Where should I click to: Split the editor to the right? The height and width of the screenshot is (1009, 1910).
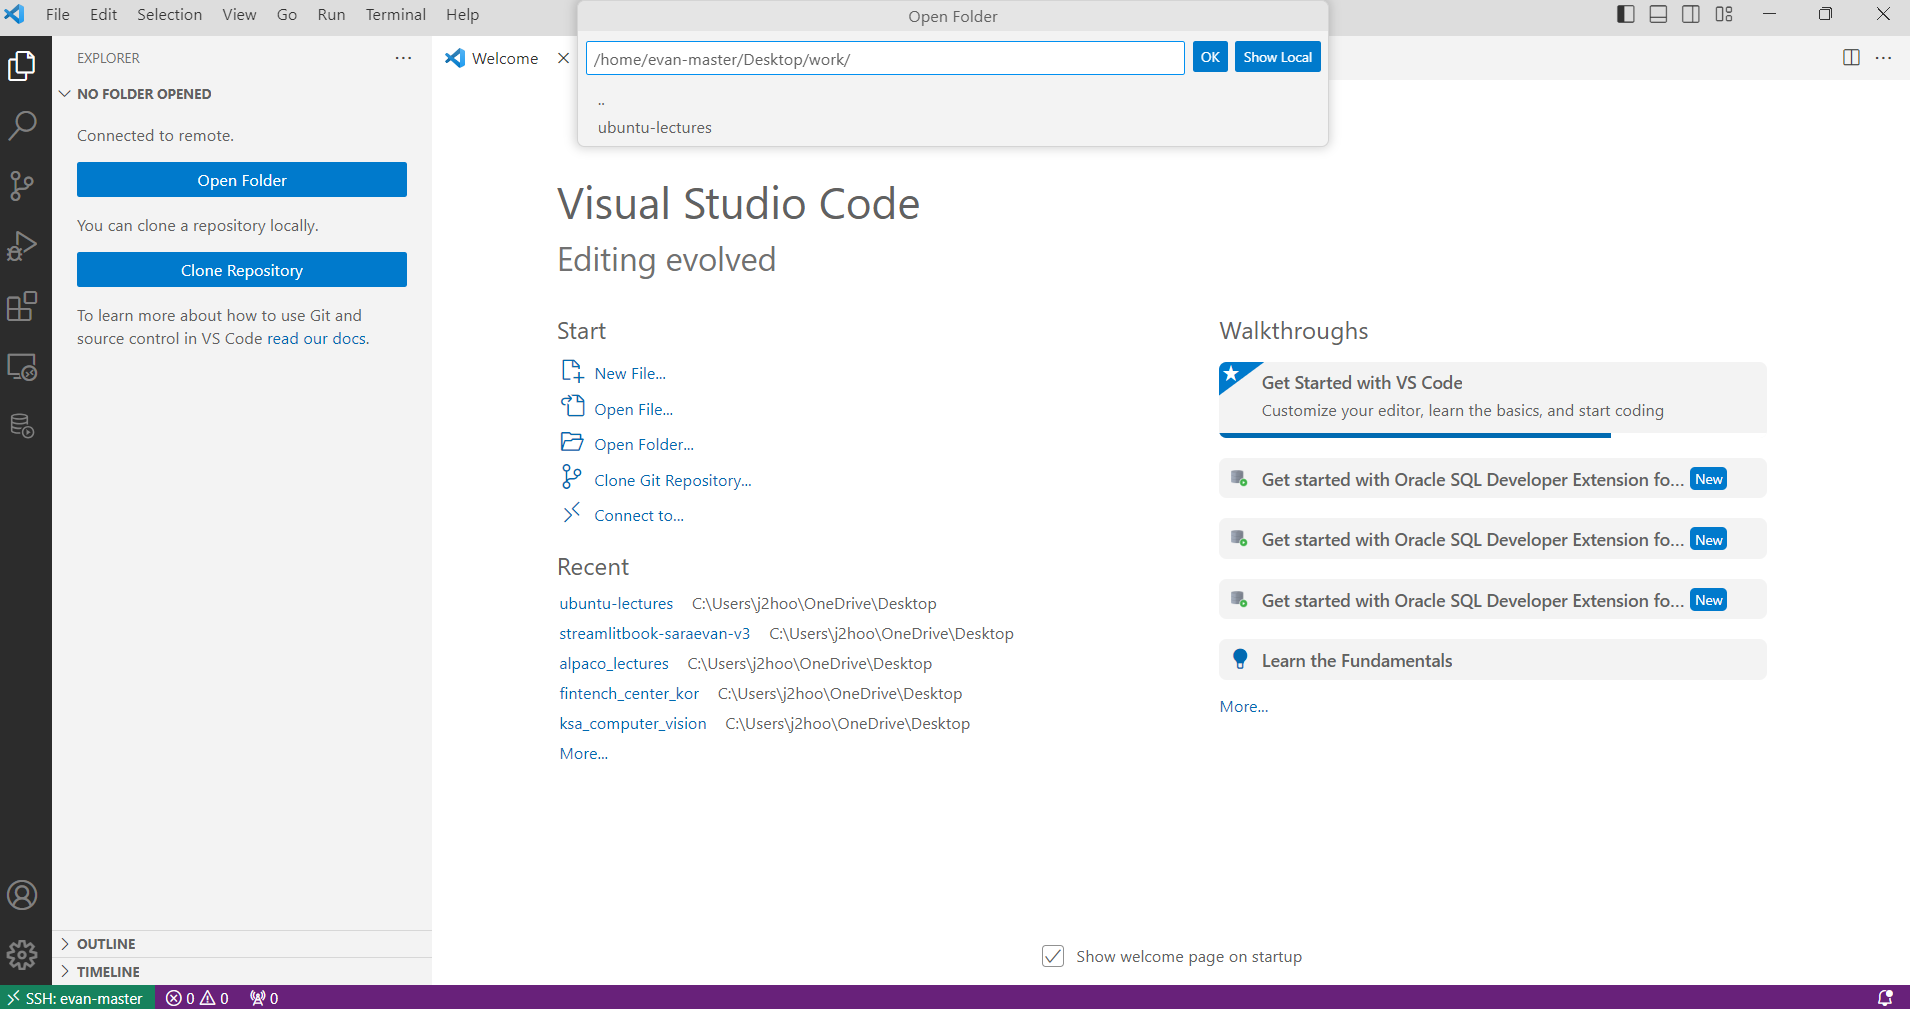1851,58
